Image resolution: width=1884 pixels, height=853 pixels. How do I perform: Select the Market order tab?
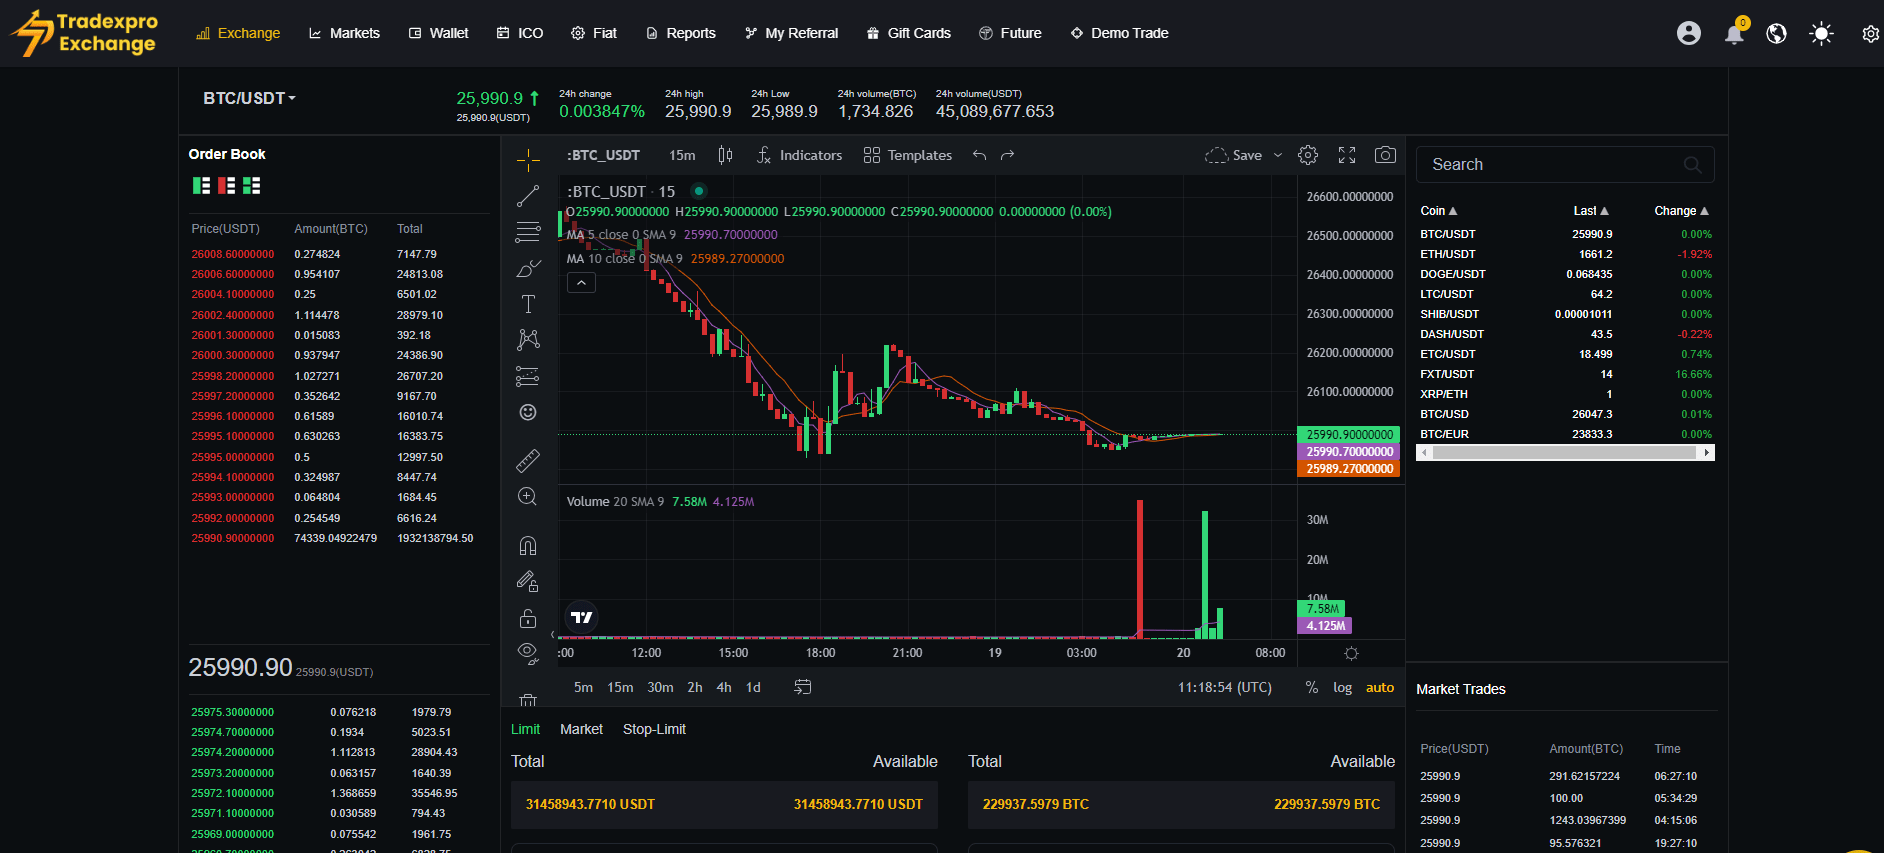click(581, 729)
